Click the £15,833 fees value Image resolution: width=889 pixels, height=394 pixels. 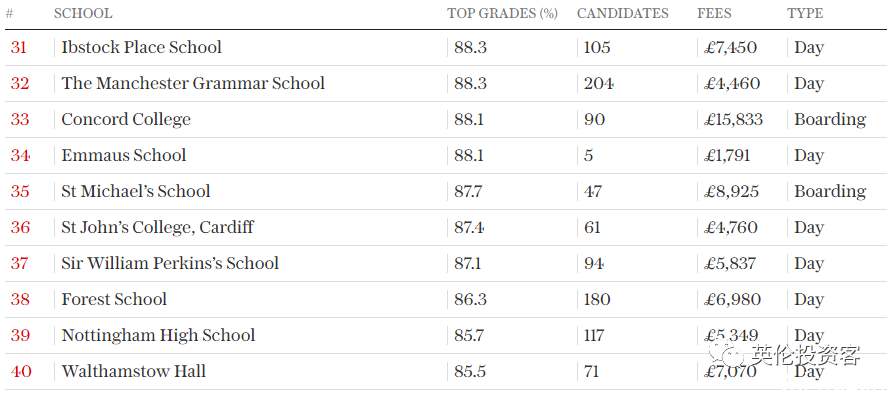734,120
